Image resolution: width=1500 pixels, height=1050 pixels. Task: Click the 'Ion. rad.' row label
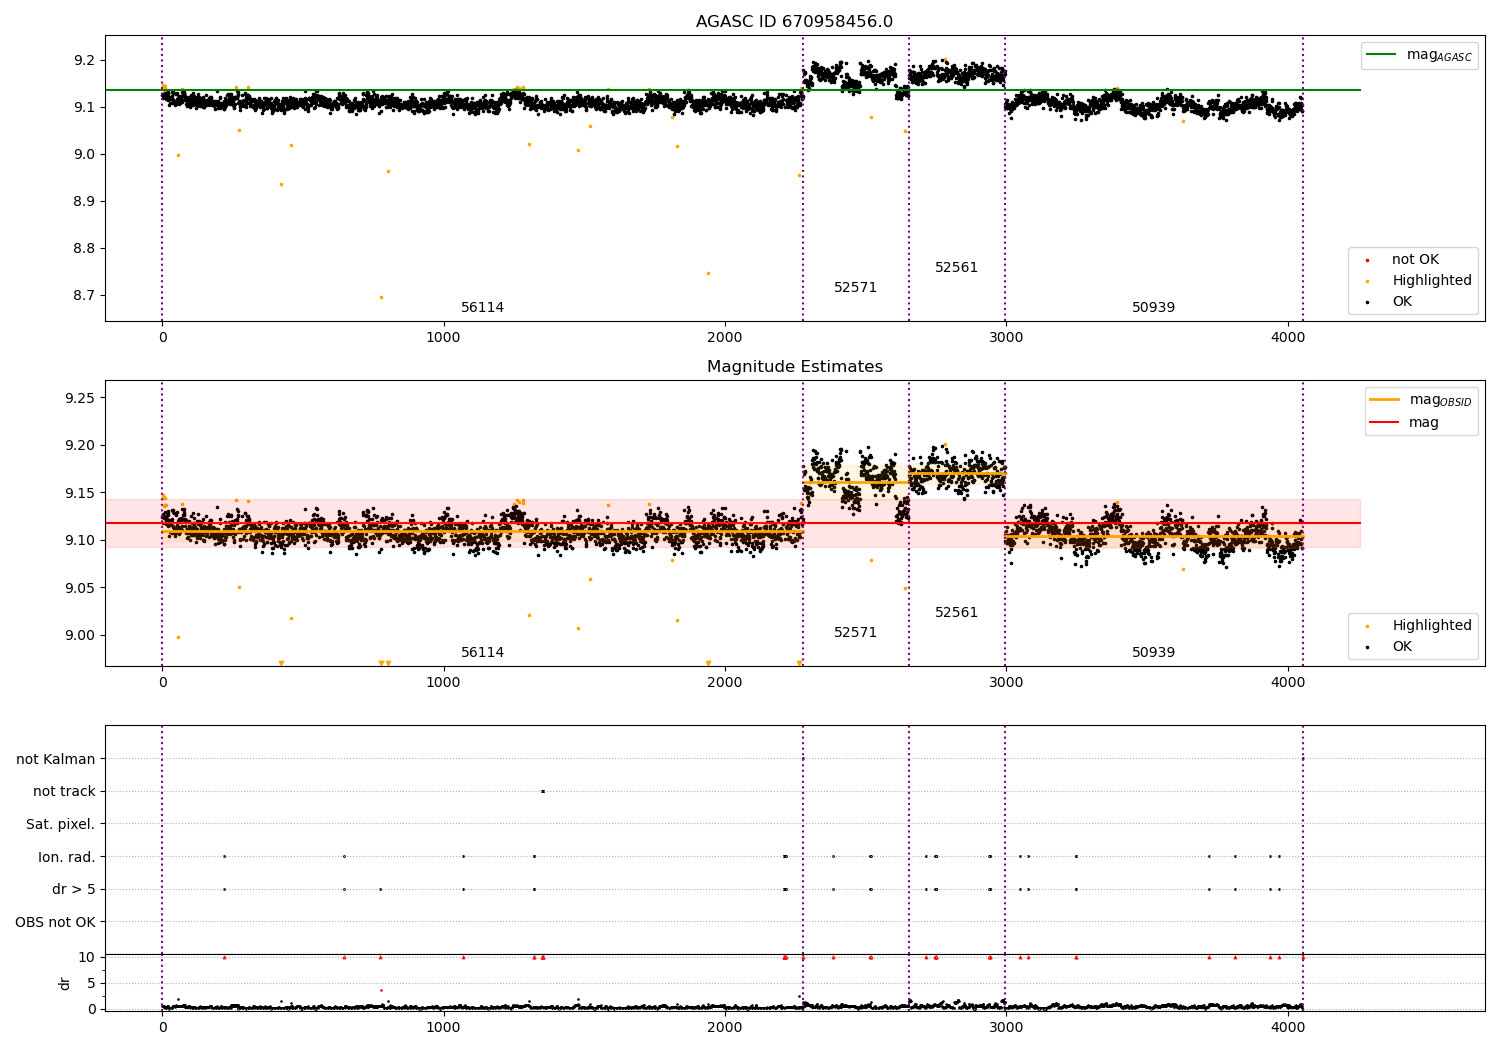(x=67, y=857)
